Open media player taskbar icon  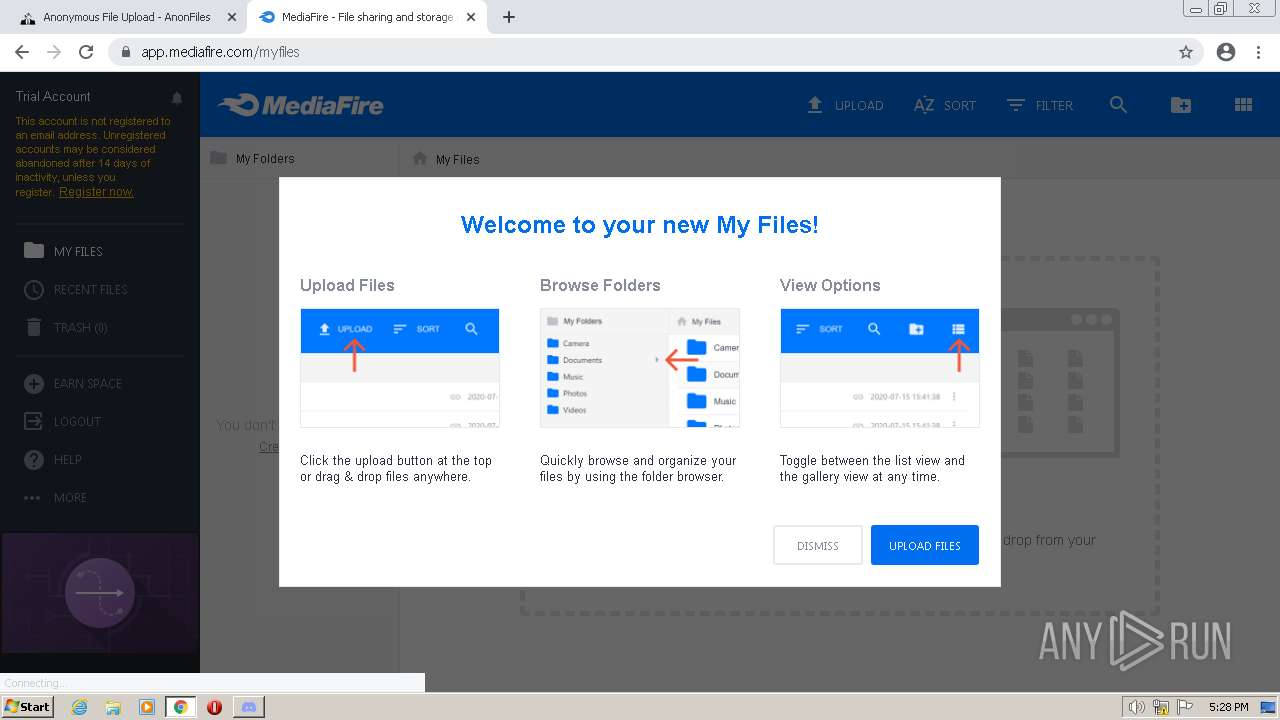147,707
